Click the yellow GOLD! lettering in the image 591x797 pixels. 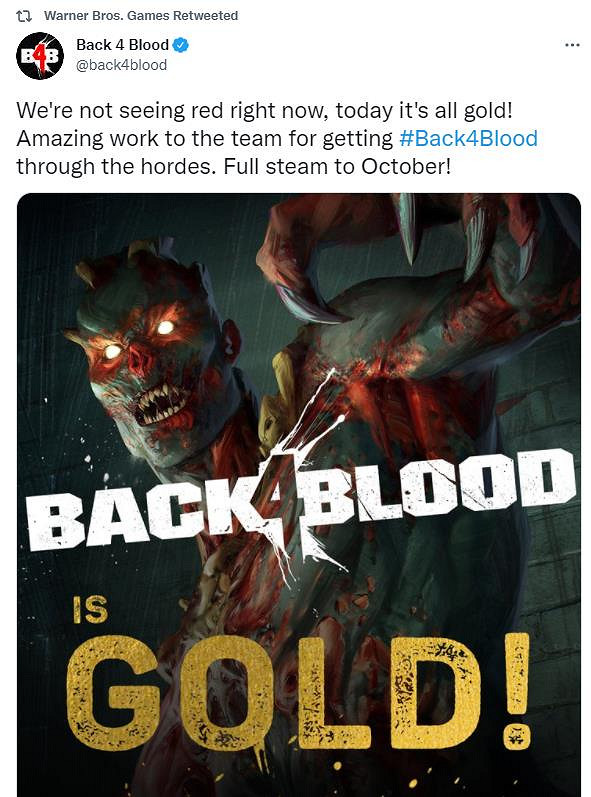[x=299, y=692]
